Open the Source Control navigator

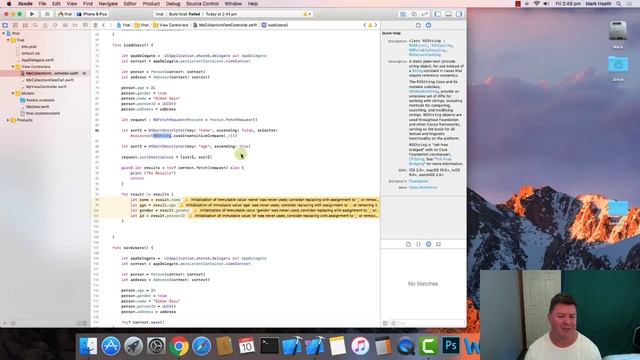(x=15, y=25)
